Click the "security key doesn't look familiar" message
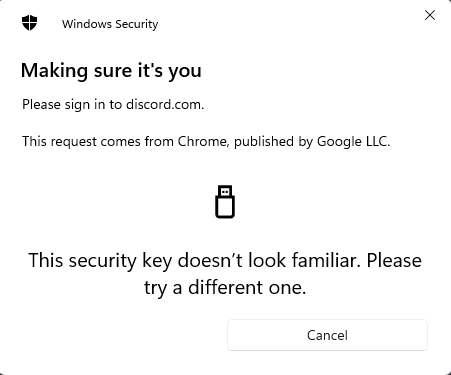The height and width of the screenshot is (375, 451). coord(225,260)
